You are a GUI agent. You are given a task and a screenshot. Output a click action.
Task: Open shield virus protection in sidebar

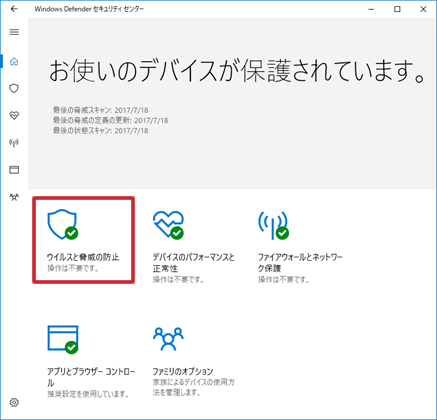[x=14, y=89]
